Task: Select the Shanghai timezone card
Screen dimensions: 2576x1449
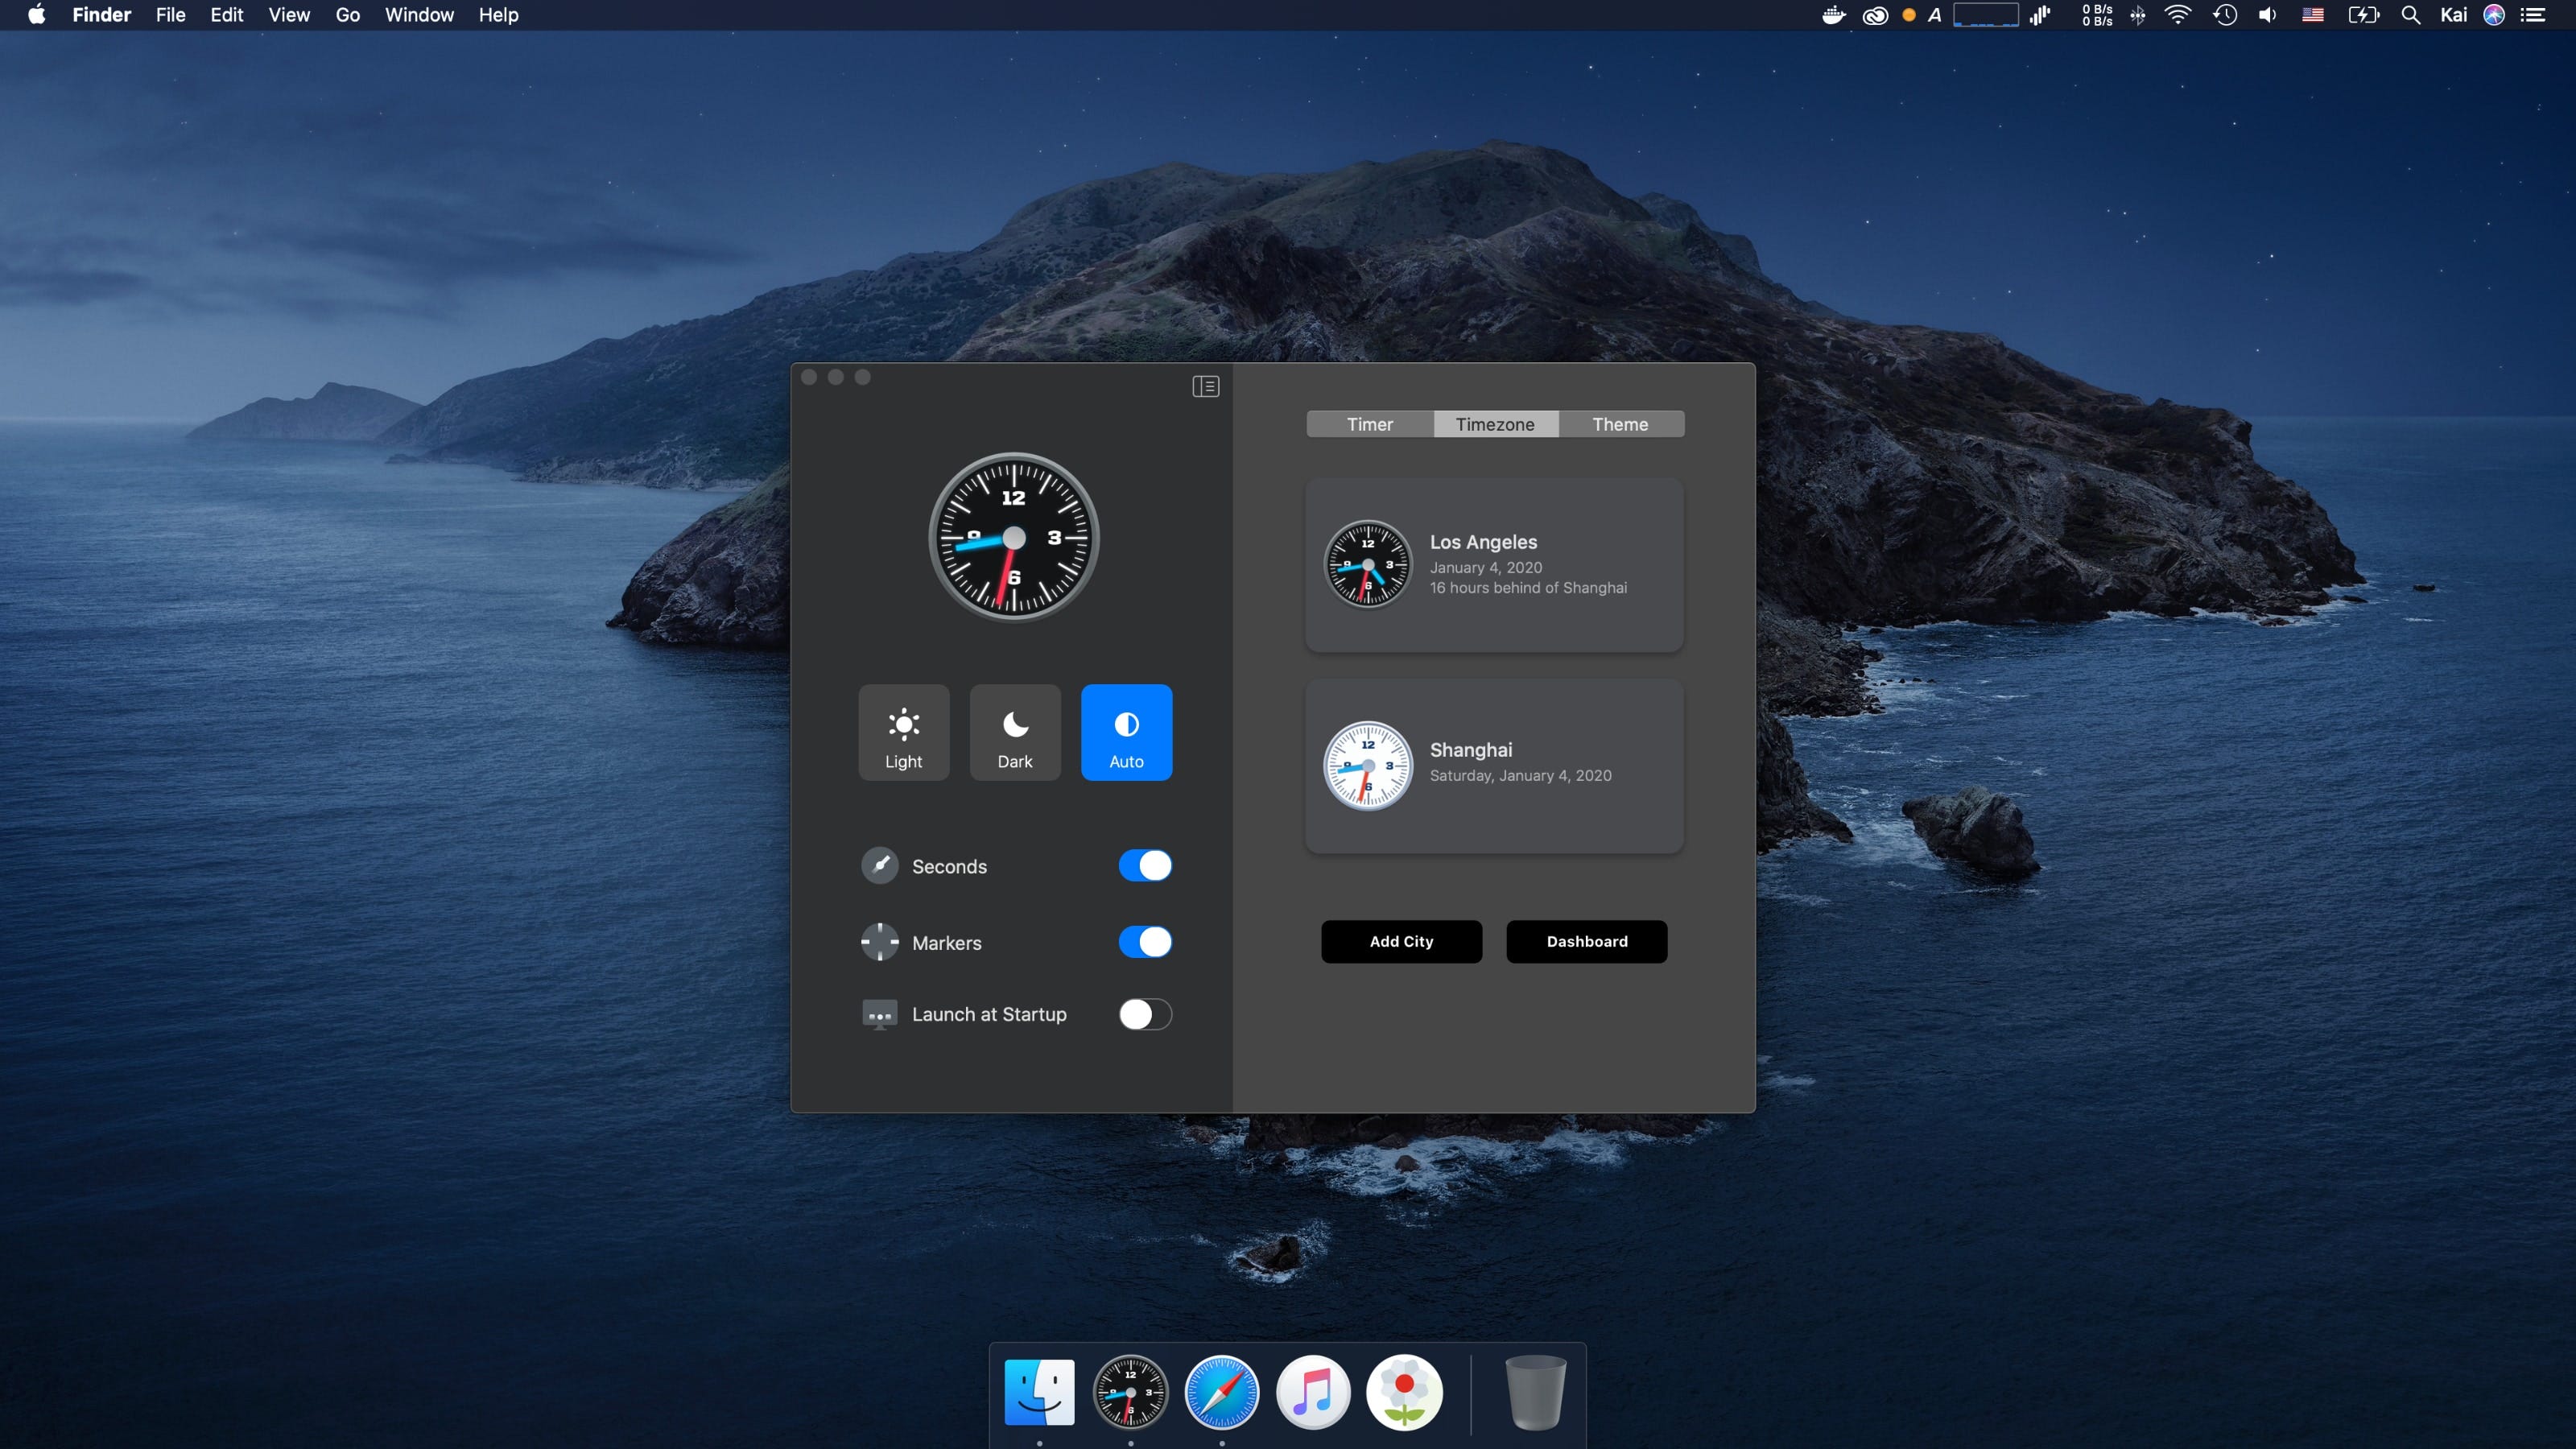Action: [1494, 766]
